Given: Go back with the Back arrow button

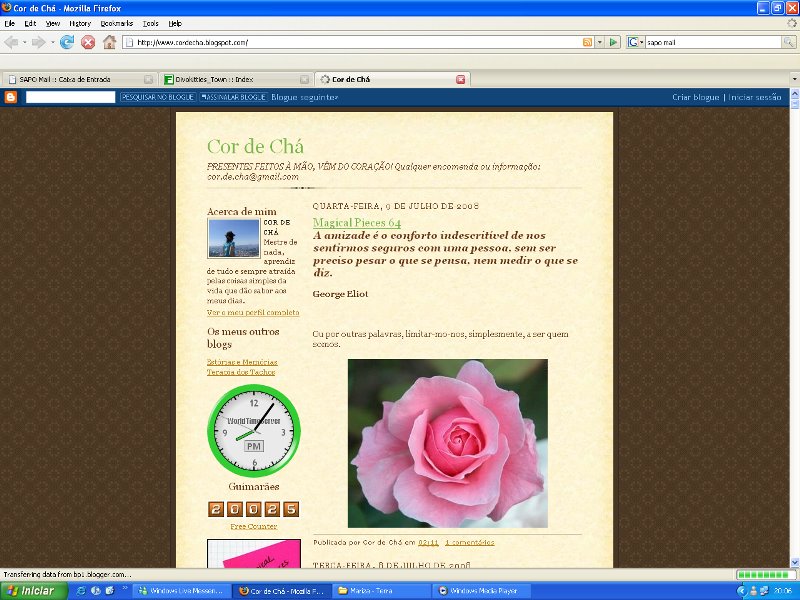Looking at the screenshot, I should pos(11,42).
